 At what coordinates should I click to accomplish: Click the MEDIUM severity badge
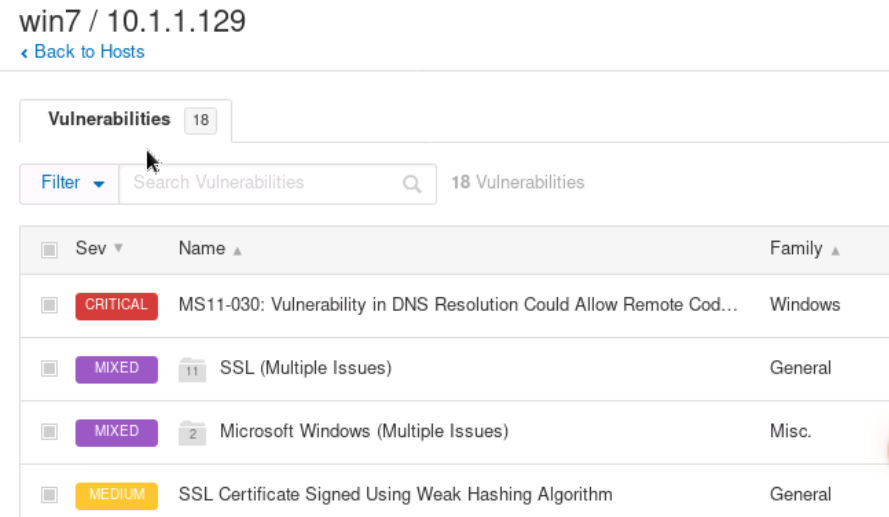116,494
